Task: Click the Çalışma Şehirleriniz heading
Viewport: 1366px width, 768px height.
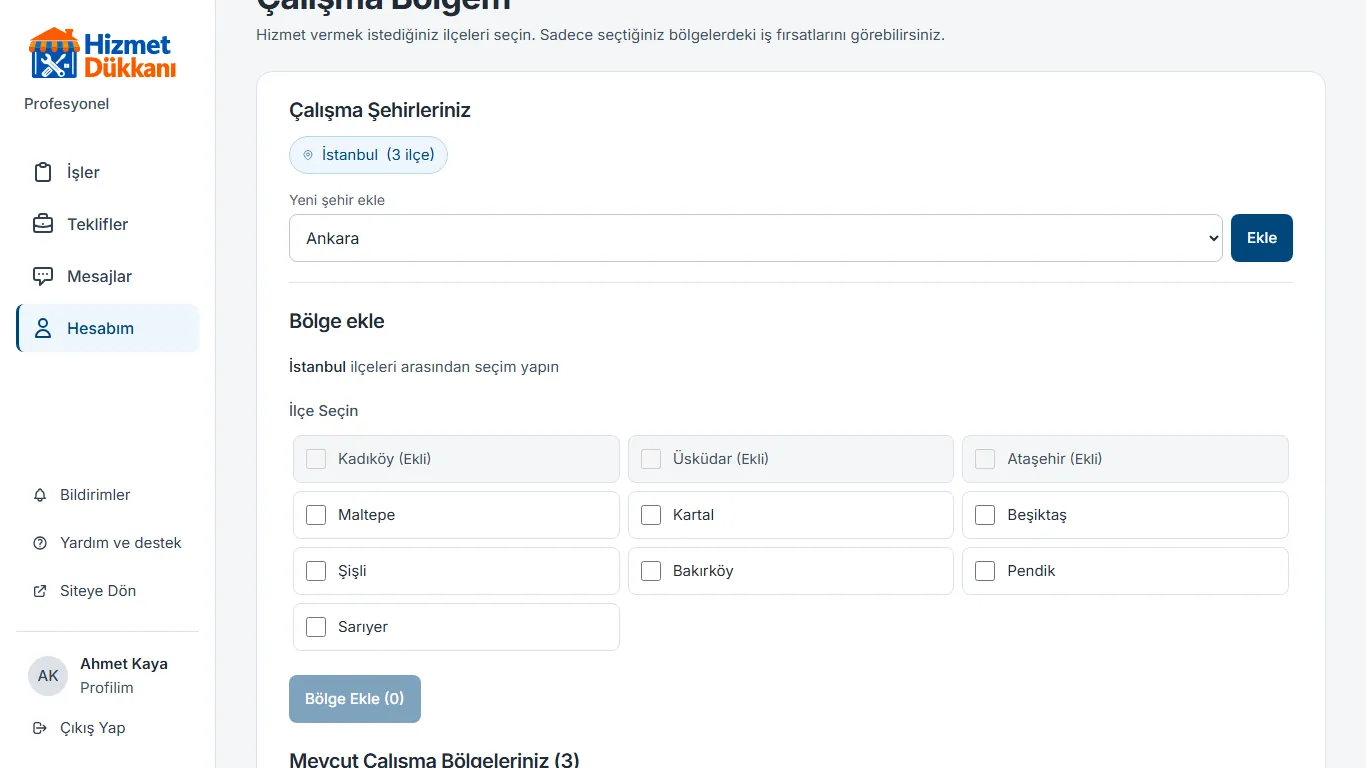Action: coord(380,110)
